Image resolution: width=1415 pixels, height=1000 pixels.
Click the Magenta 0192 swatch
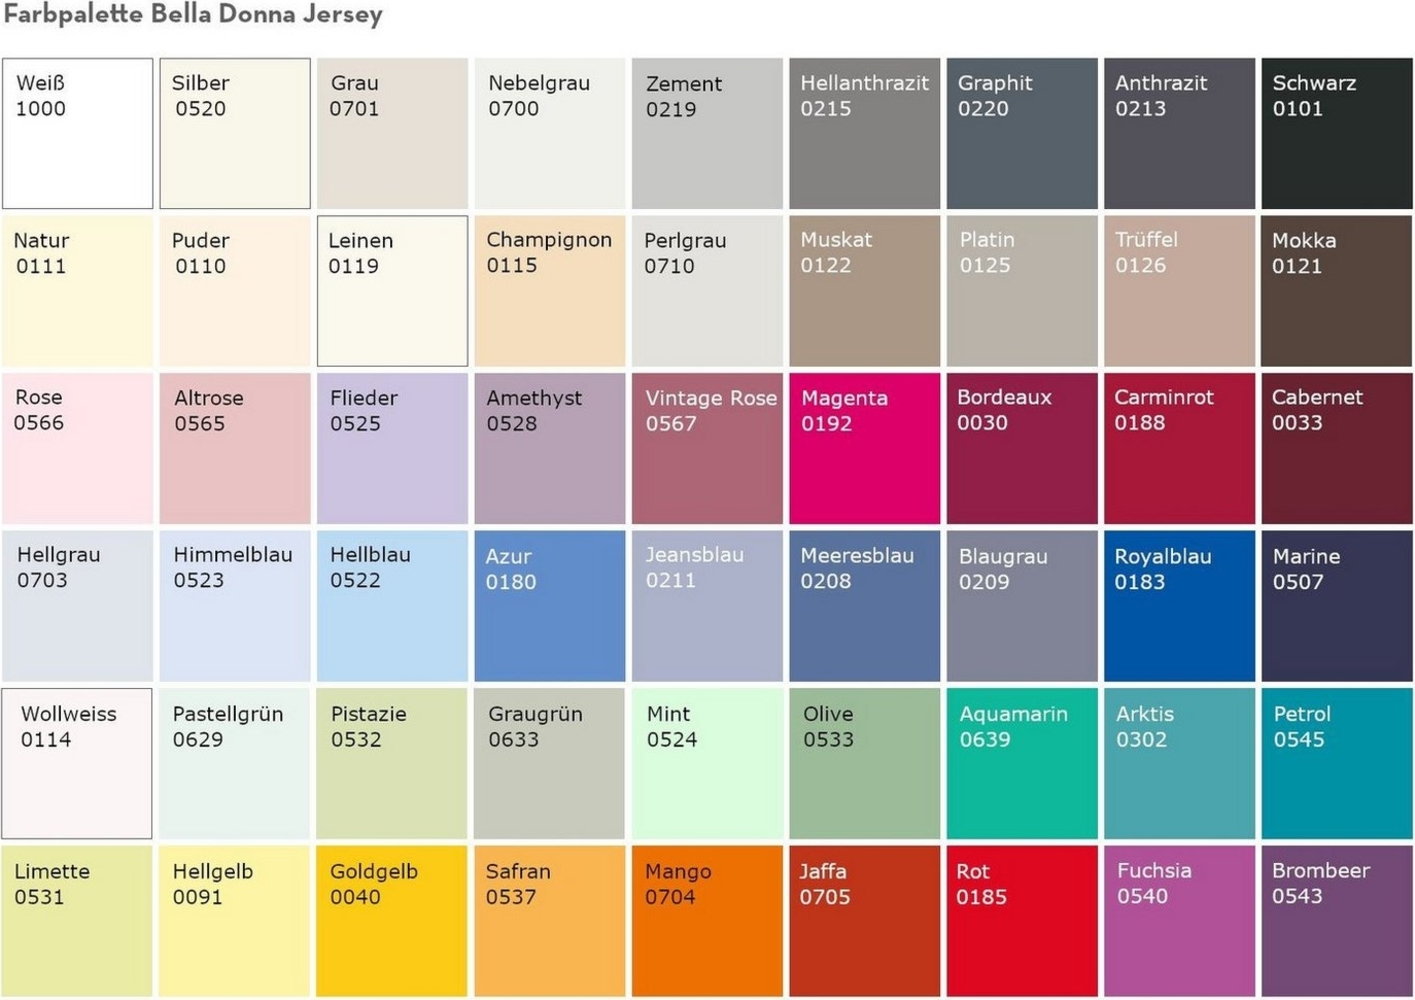(864, 448)
